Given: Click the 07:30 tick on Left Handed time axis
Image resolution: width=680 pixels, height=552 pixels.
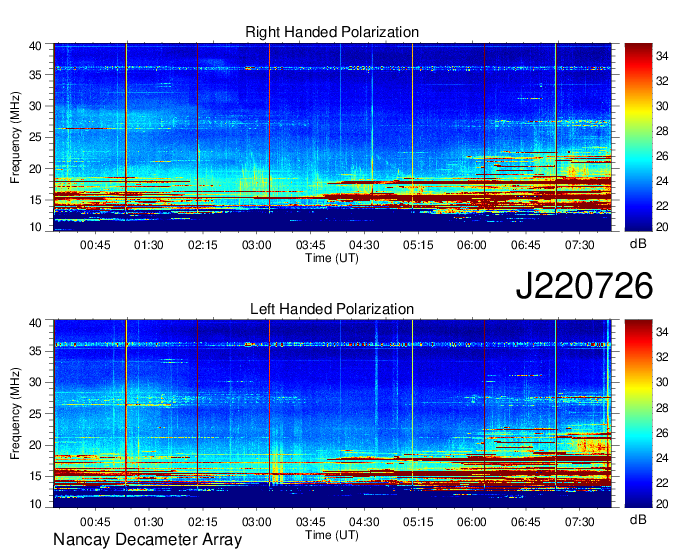Looking at the screenshot, I should point(579,522).
